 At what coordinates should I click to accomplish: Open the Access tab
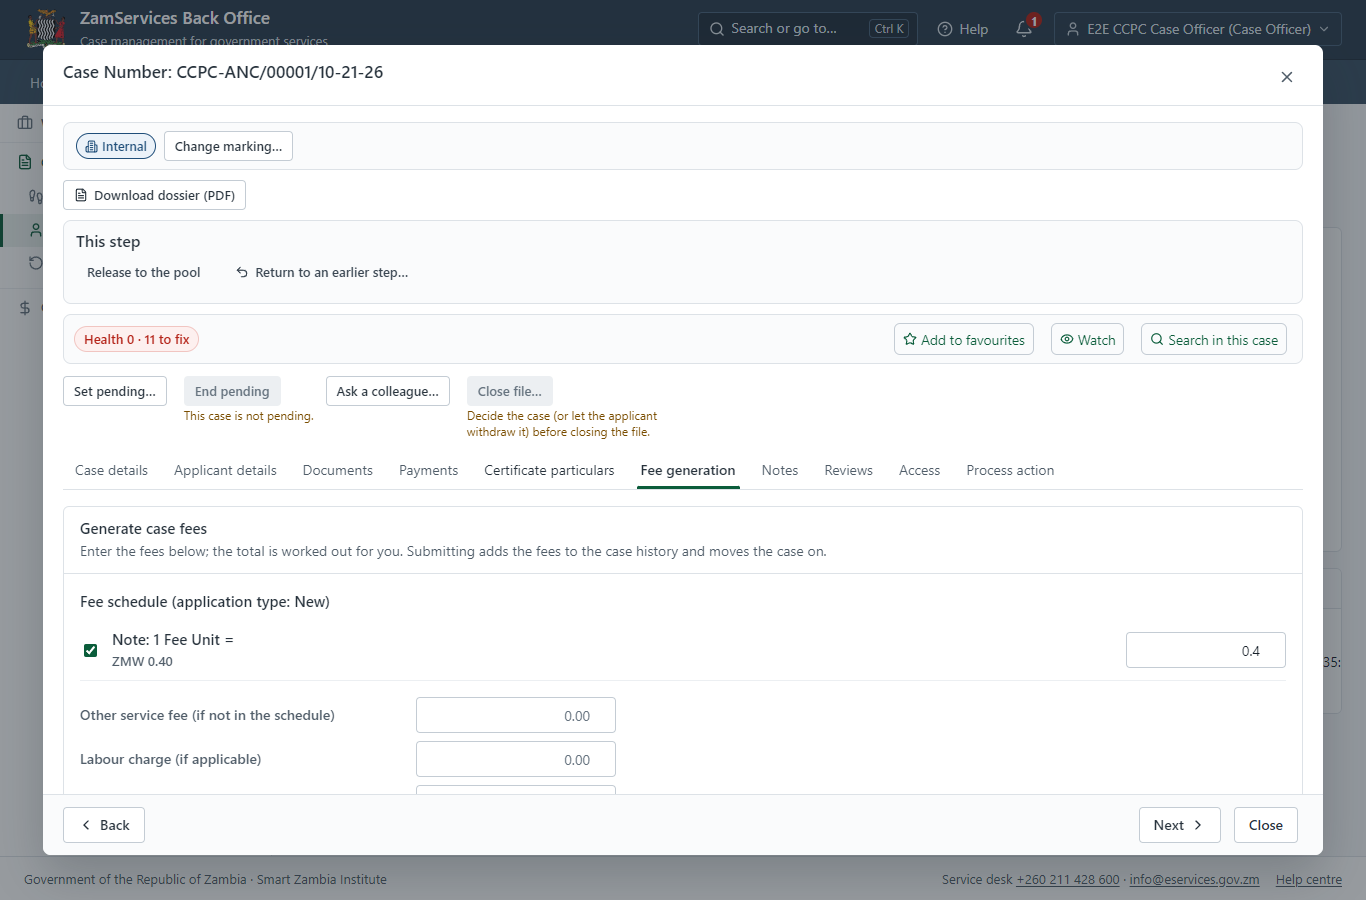coord(920,470)
